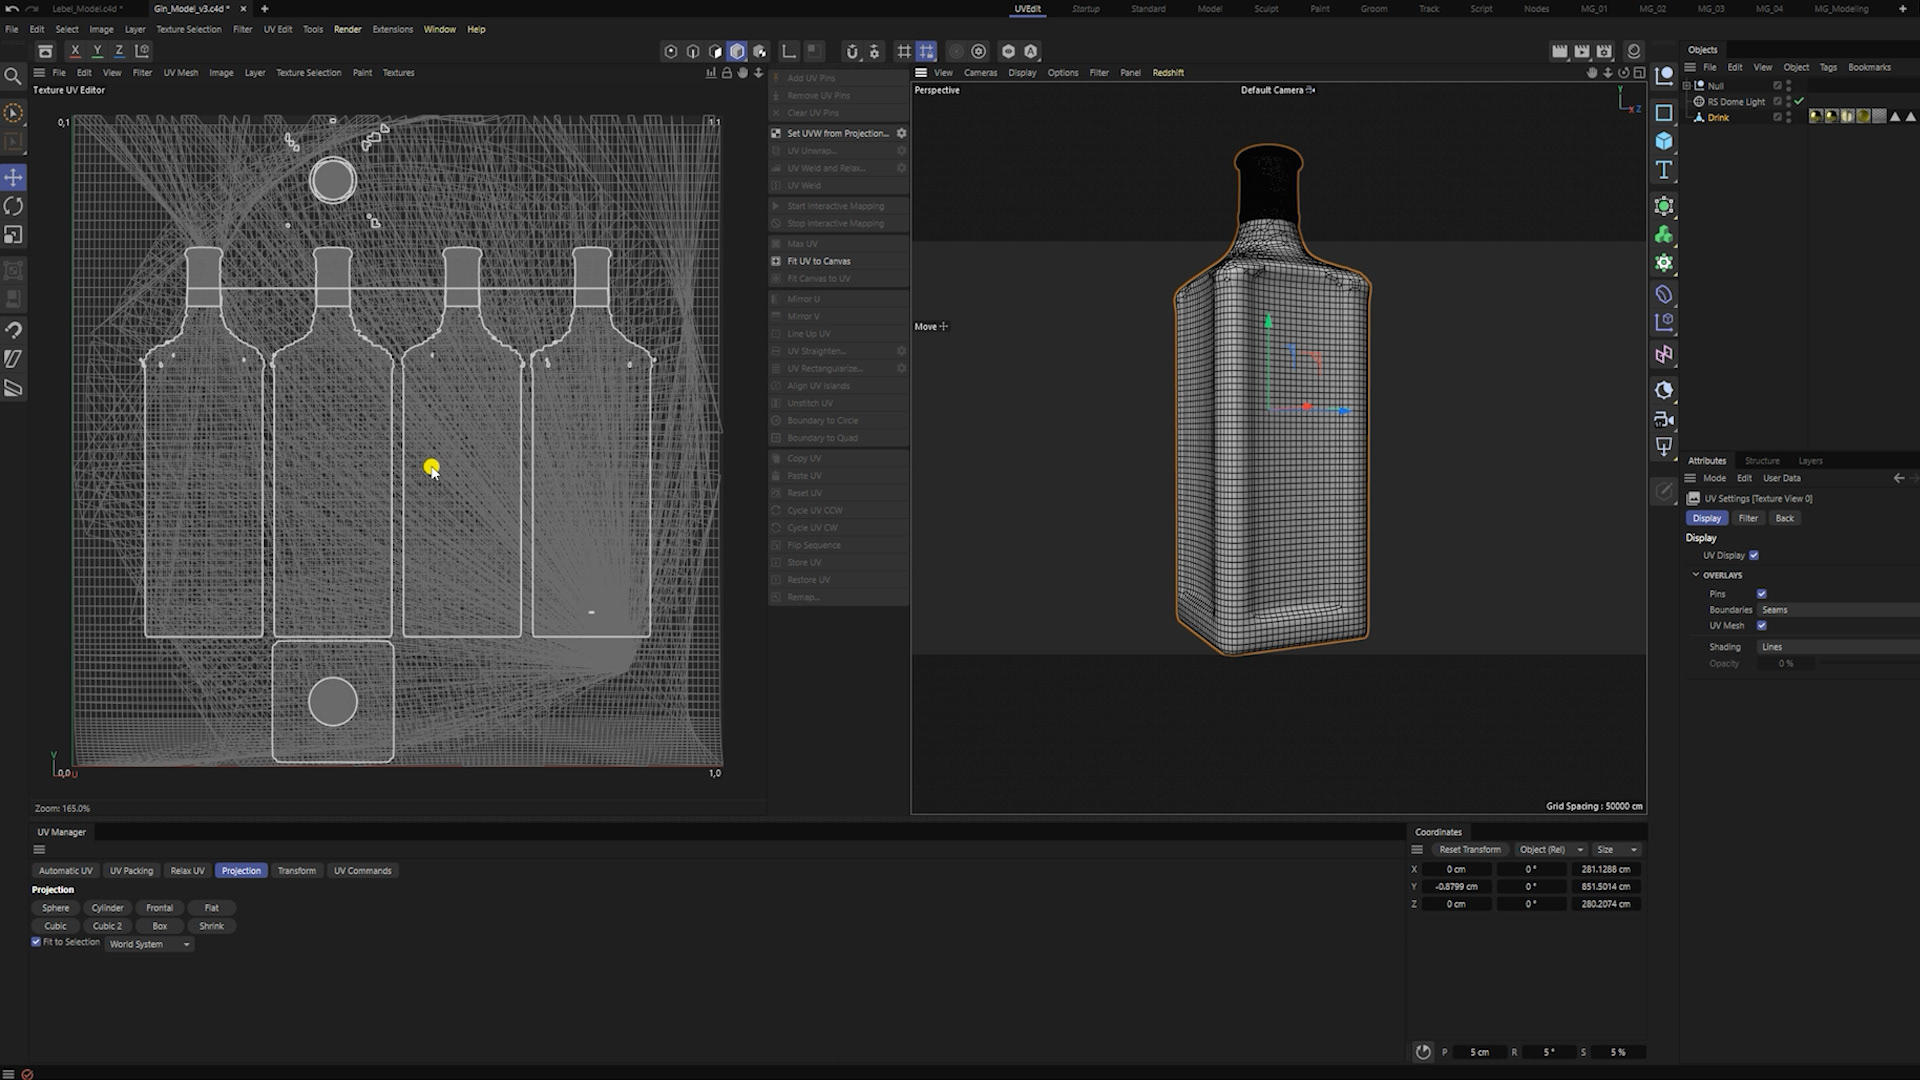Image resolution: width=1920 pixels, height=1080 pixels.
Task: Select the Scale tool in left toolbar
Action: [x=14, y=235]
